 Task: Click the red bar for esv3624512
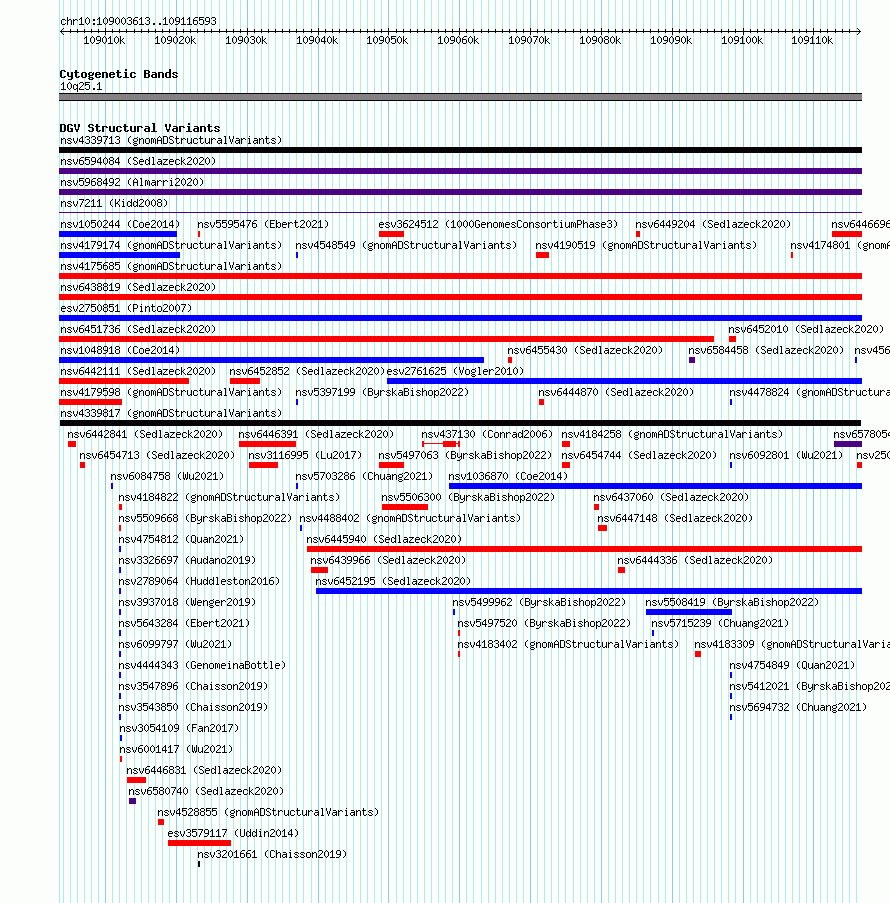[391, 234]
